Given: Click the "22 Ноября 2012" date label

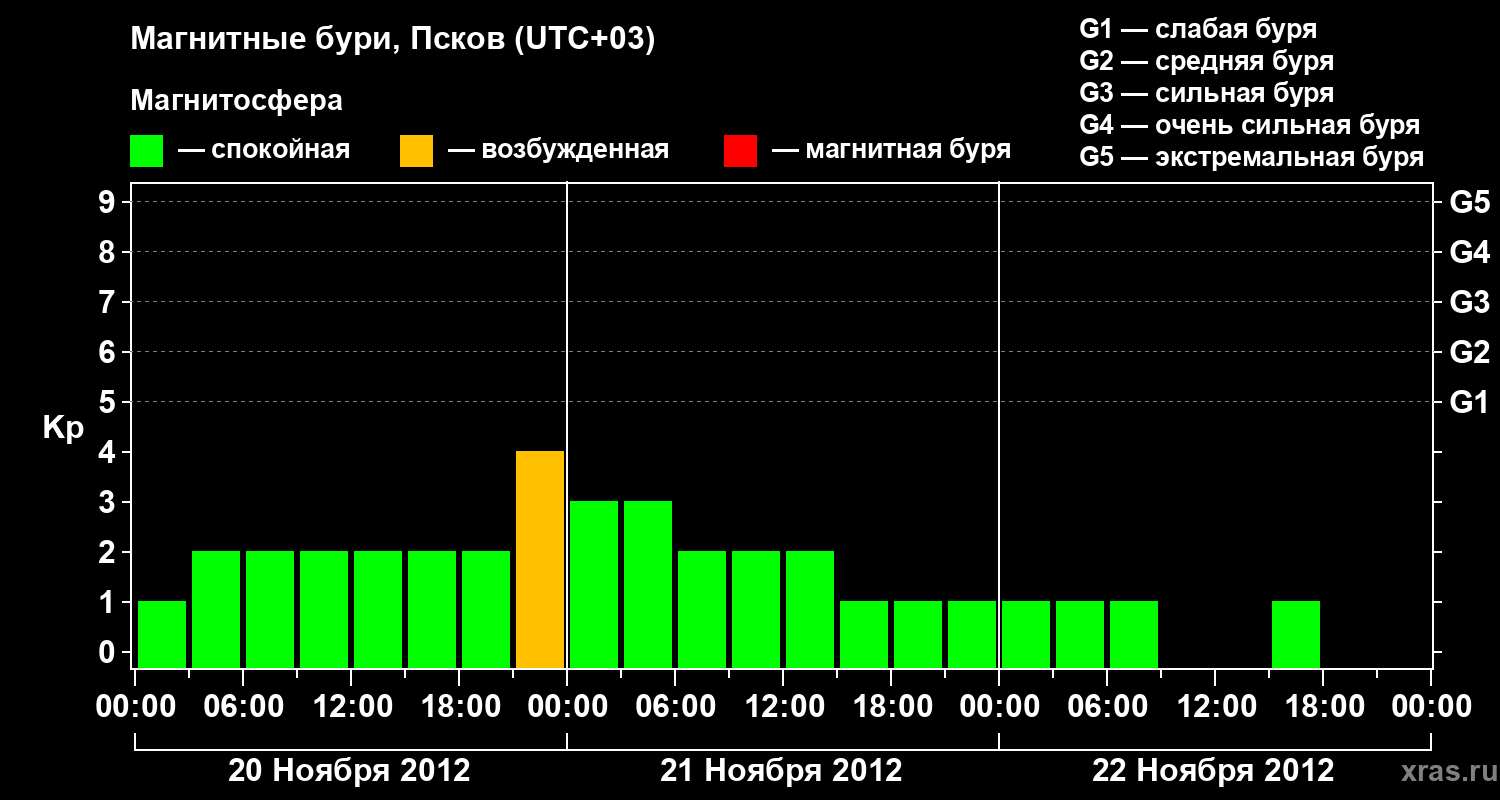Looking at the screenshot, I should click(1213, 771).
